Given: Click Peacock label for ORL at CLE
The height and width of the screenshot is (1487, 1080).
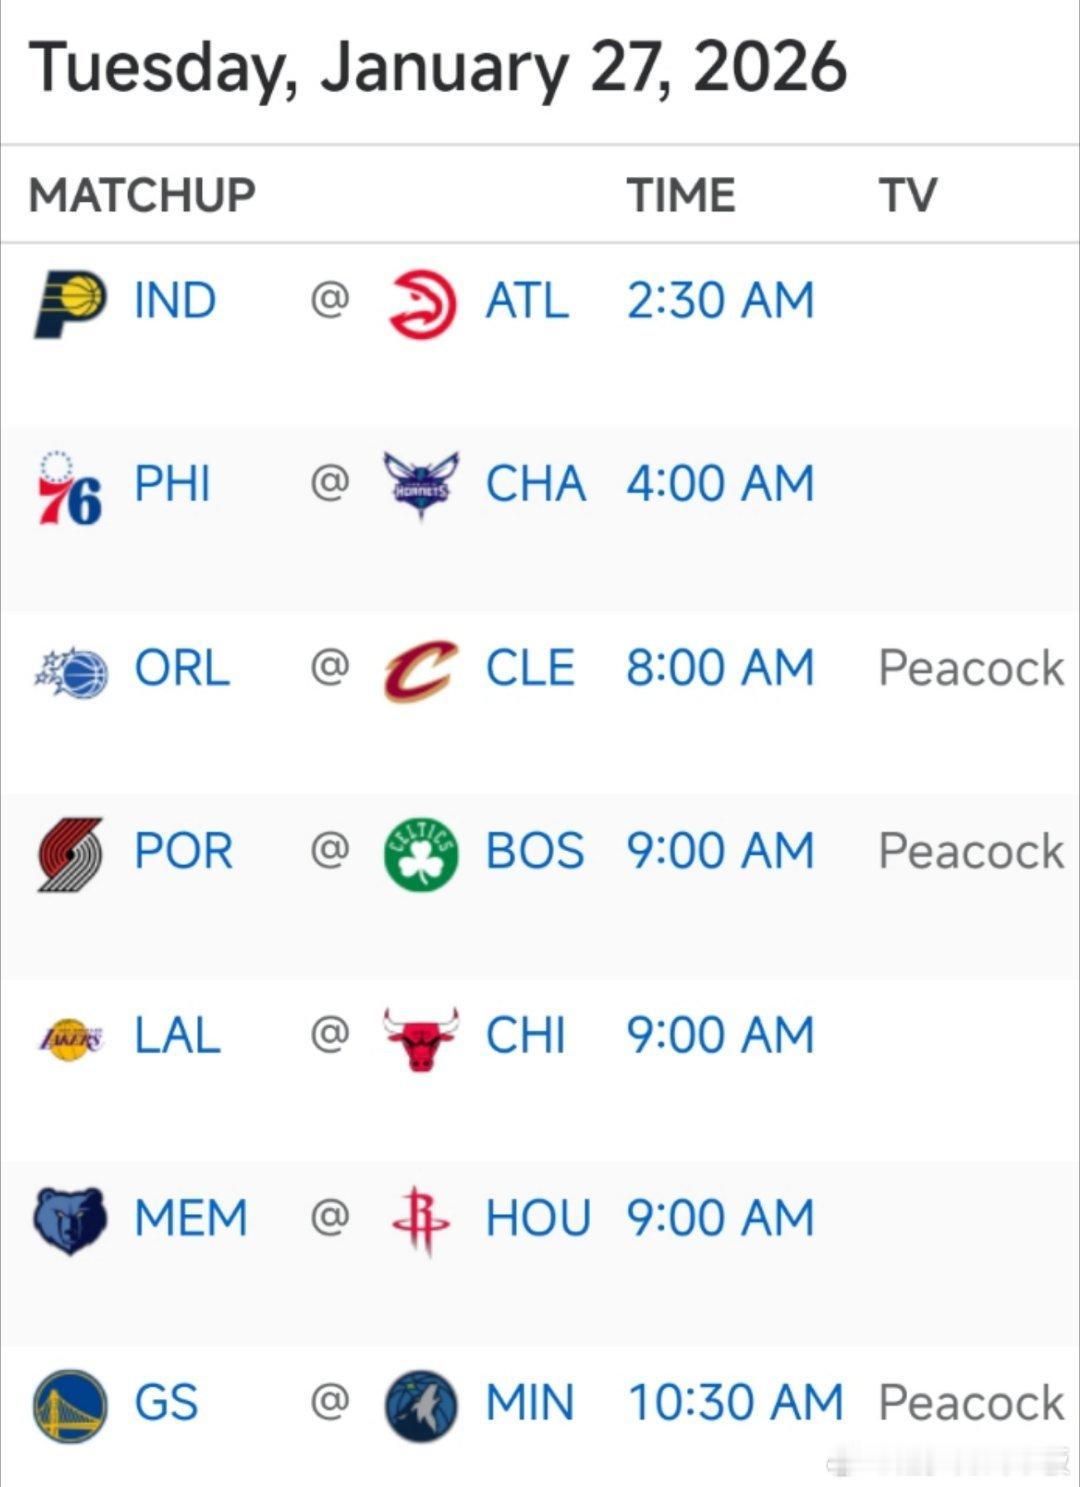Looking at the screenshot, I should (971, 668).
